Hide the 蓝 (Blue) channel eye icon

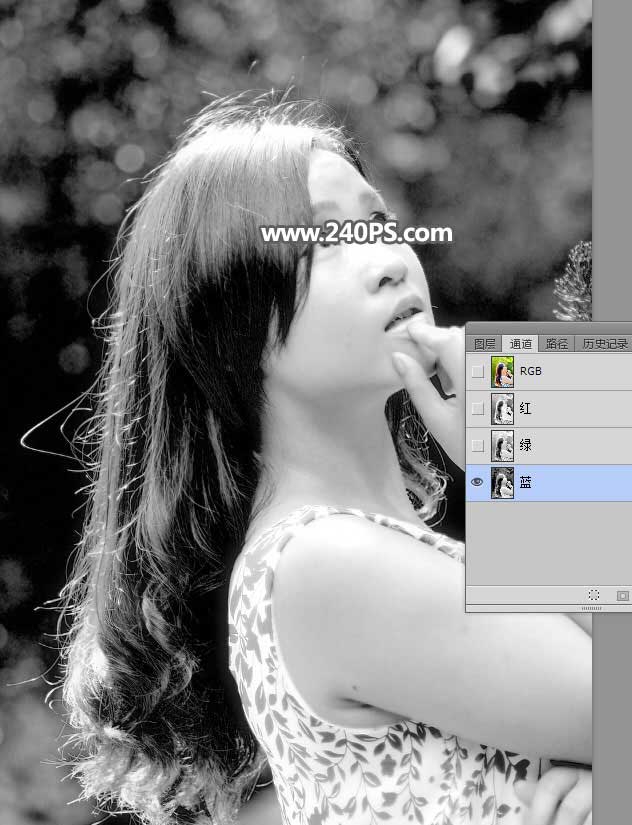(x=477, y=482)
